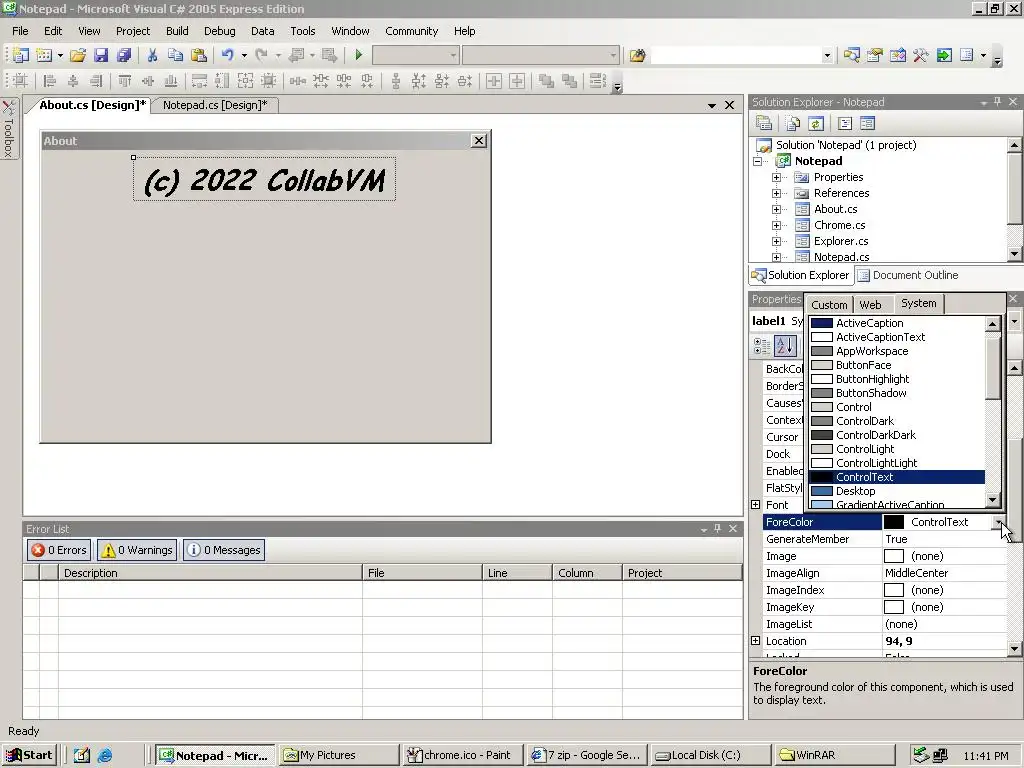The width and height of the screenshot is (1024, 768).
Task: Expand the About.cs tree node
Action: tap(776, 210)
